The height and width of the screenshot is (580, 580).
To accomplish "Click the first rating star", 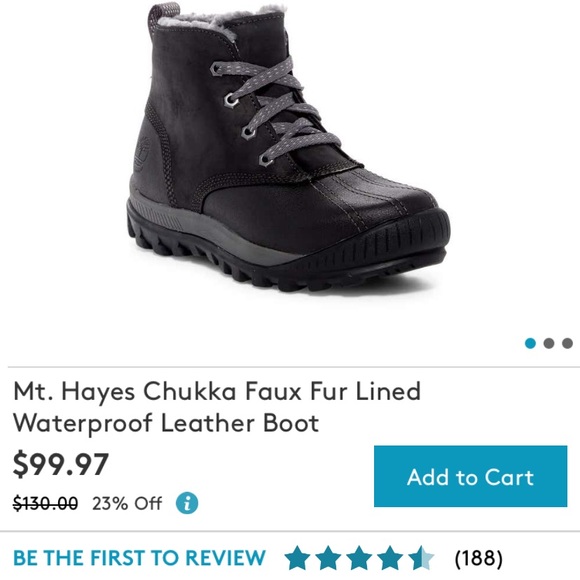I will (x=297, y=558).
